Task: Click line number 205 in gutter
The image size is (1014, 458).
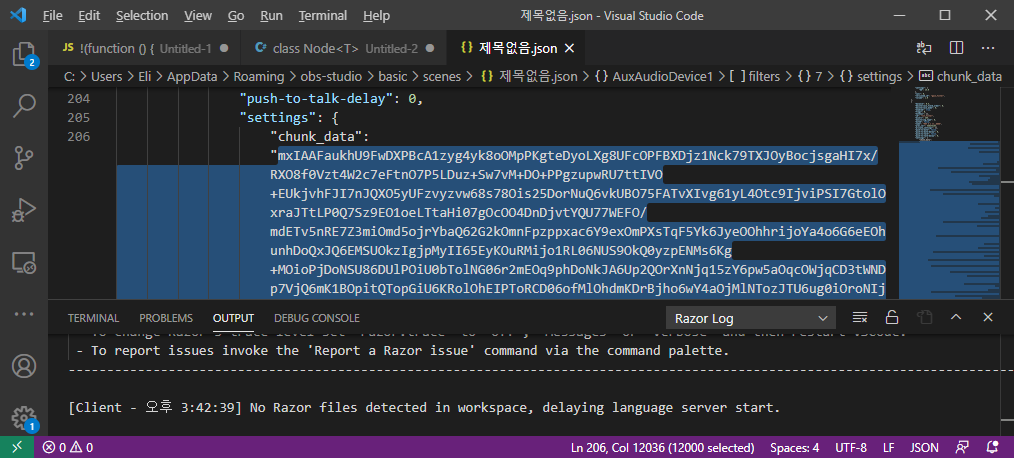Action: click(x=78, y=118)
